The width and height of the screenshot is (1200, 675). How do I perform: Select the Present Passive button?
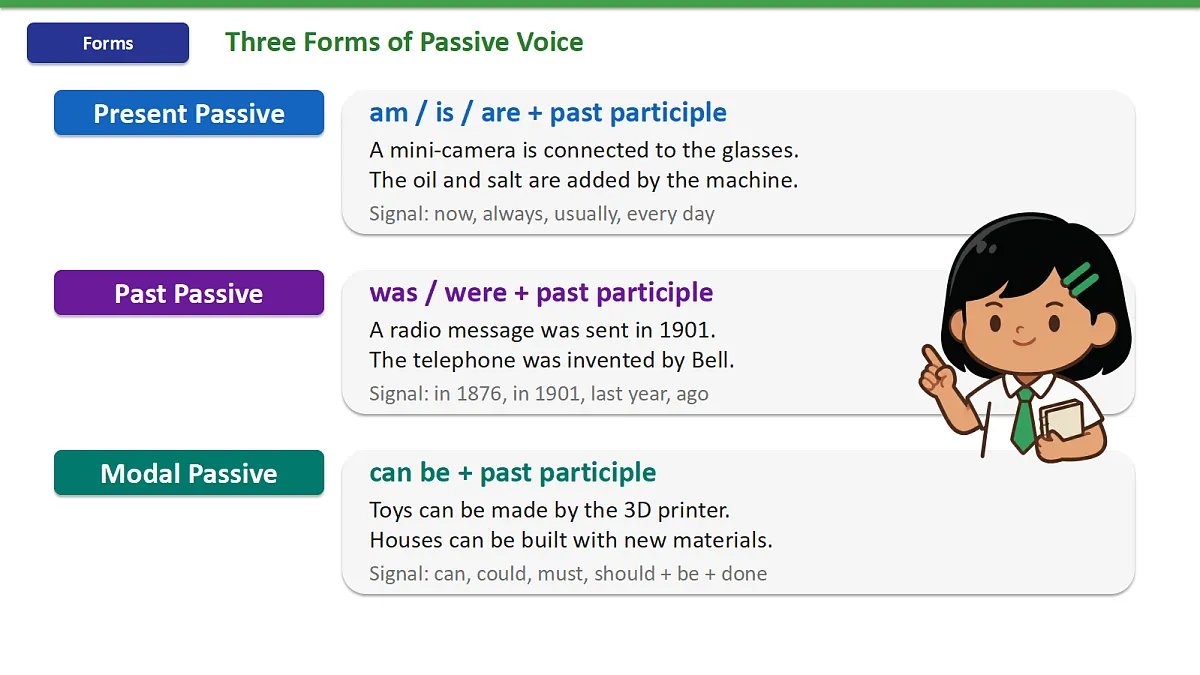click(x=189, y=113)
